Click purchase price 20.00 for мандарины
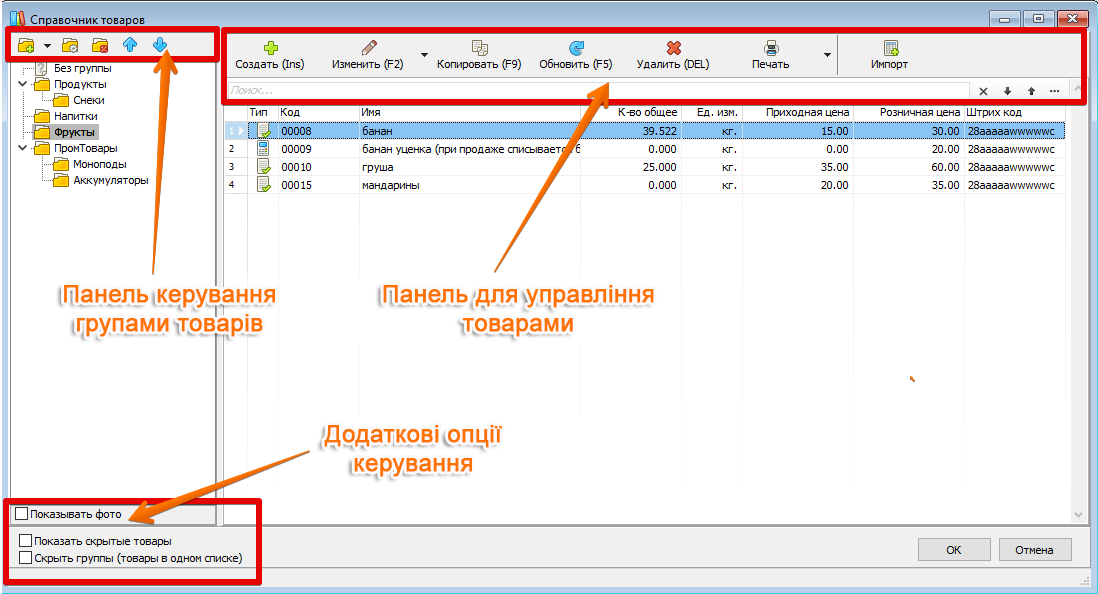This screenshot has height=594, width=1098. click(x=834, y=186)
